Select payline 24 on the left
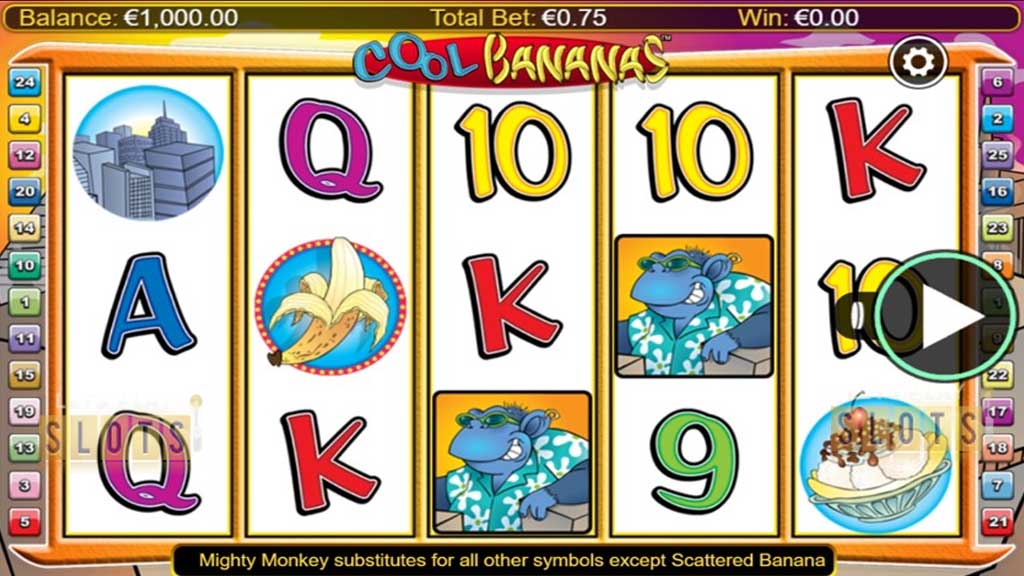 (x=24, y=82)
